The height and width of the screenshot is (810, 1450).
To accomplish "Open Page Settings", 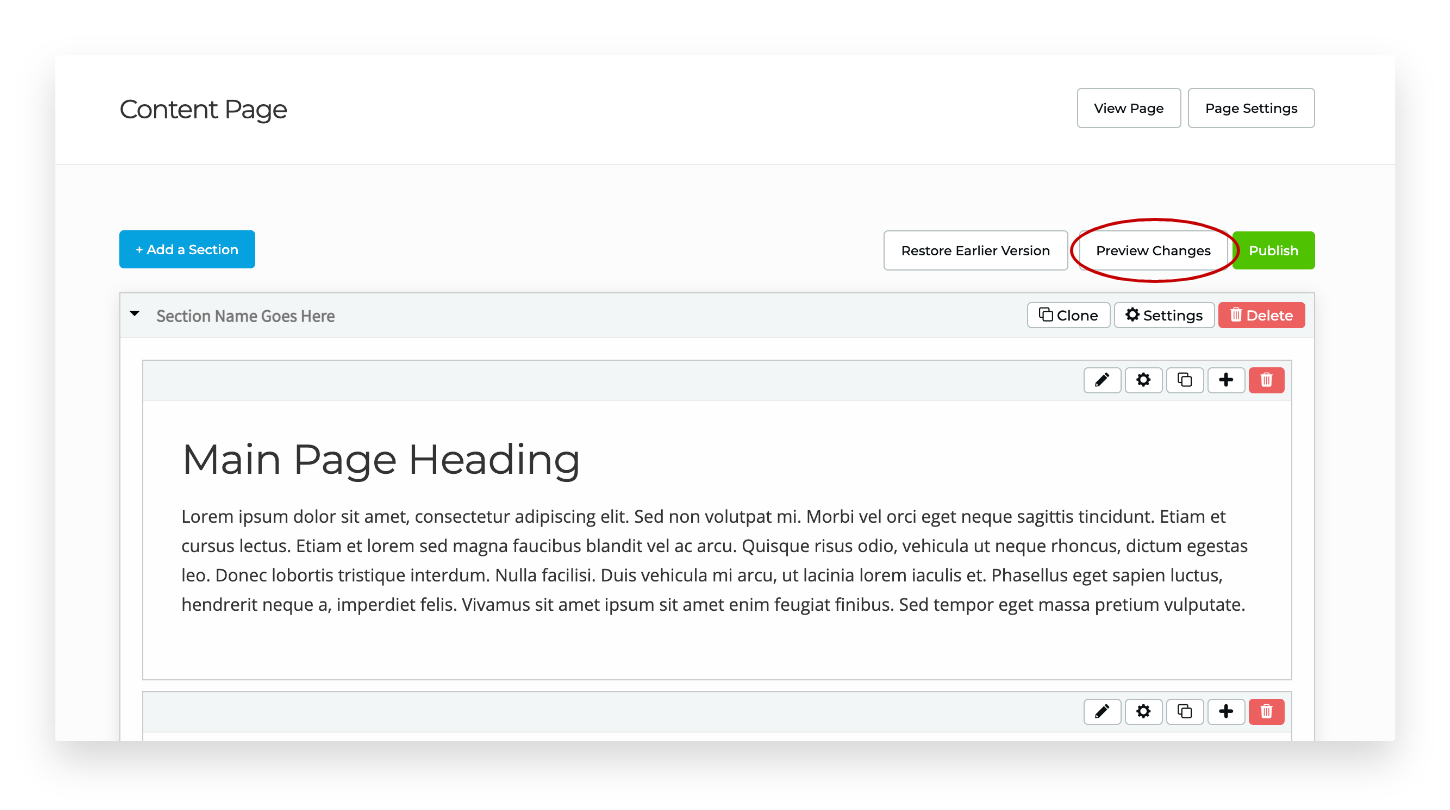I will pyautogui.click(x=1250, y=107).
